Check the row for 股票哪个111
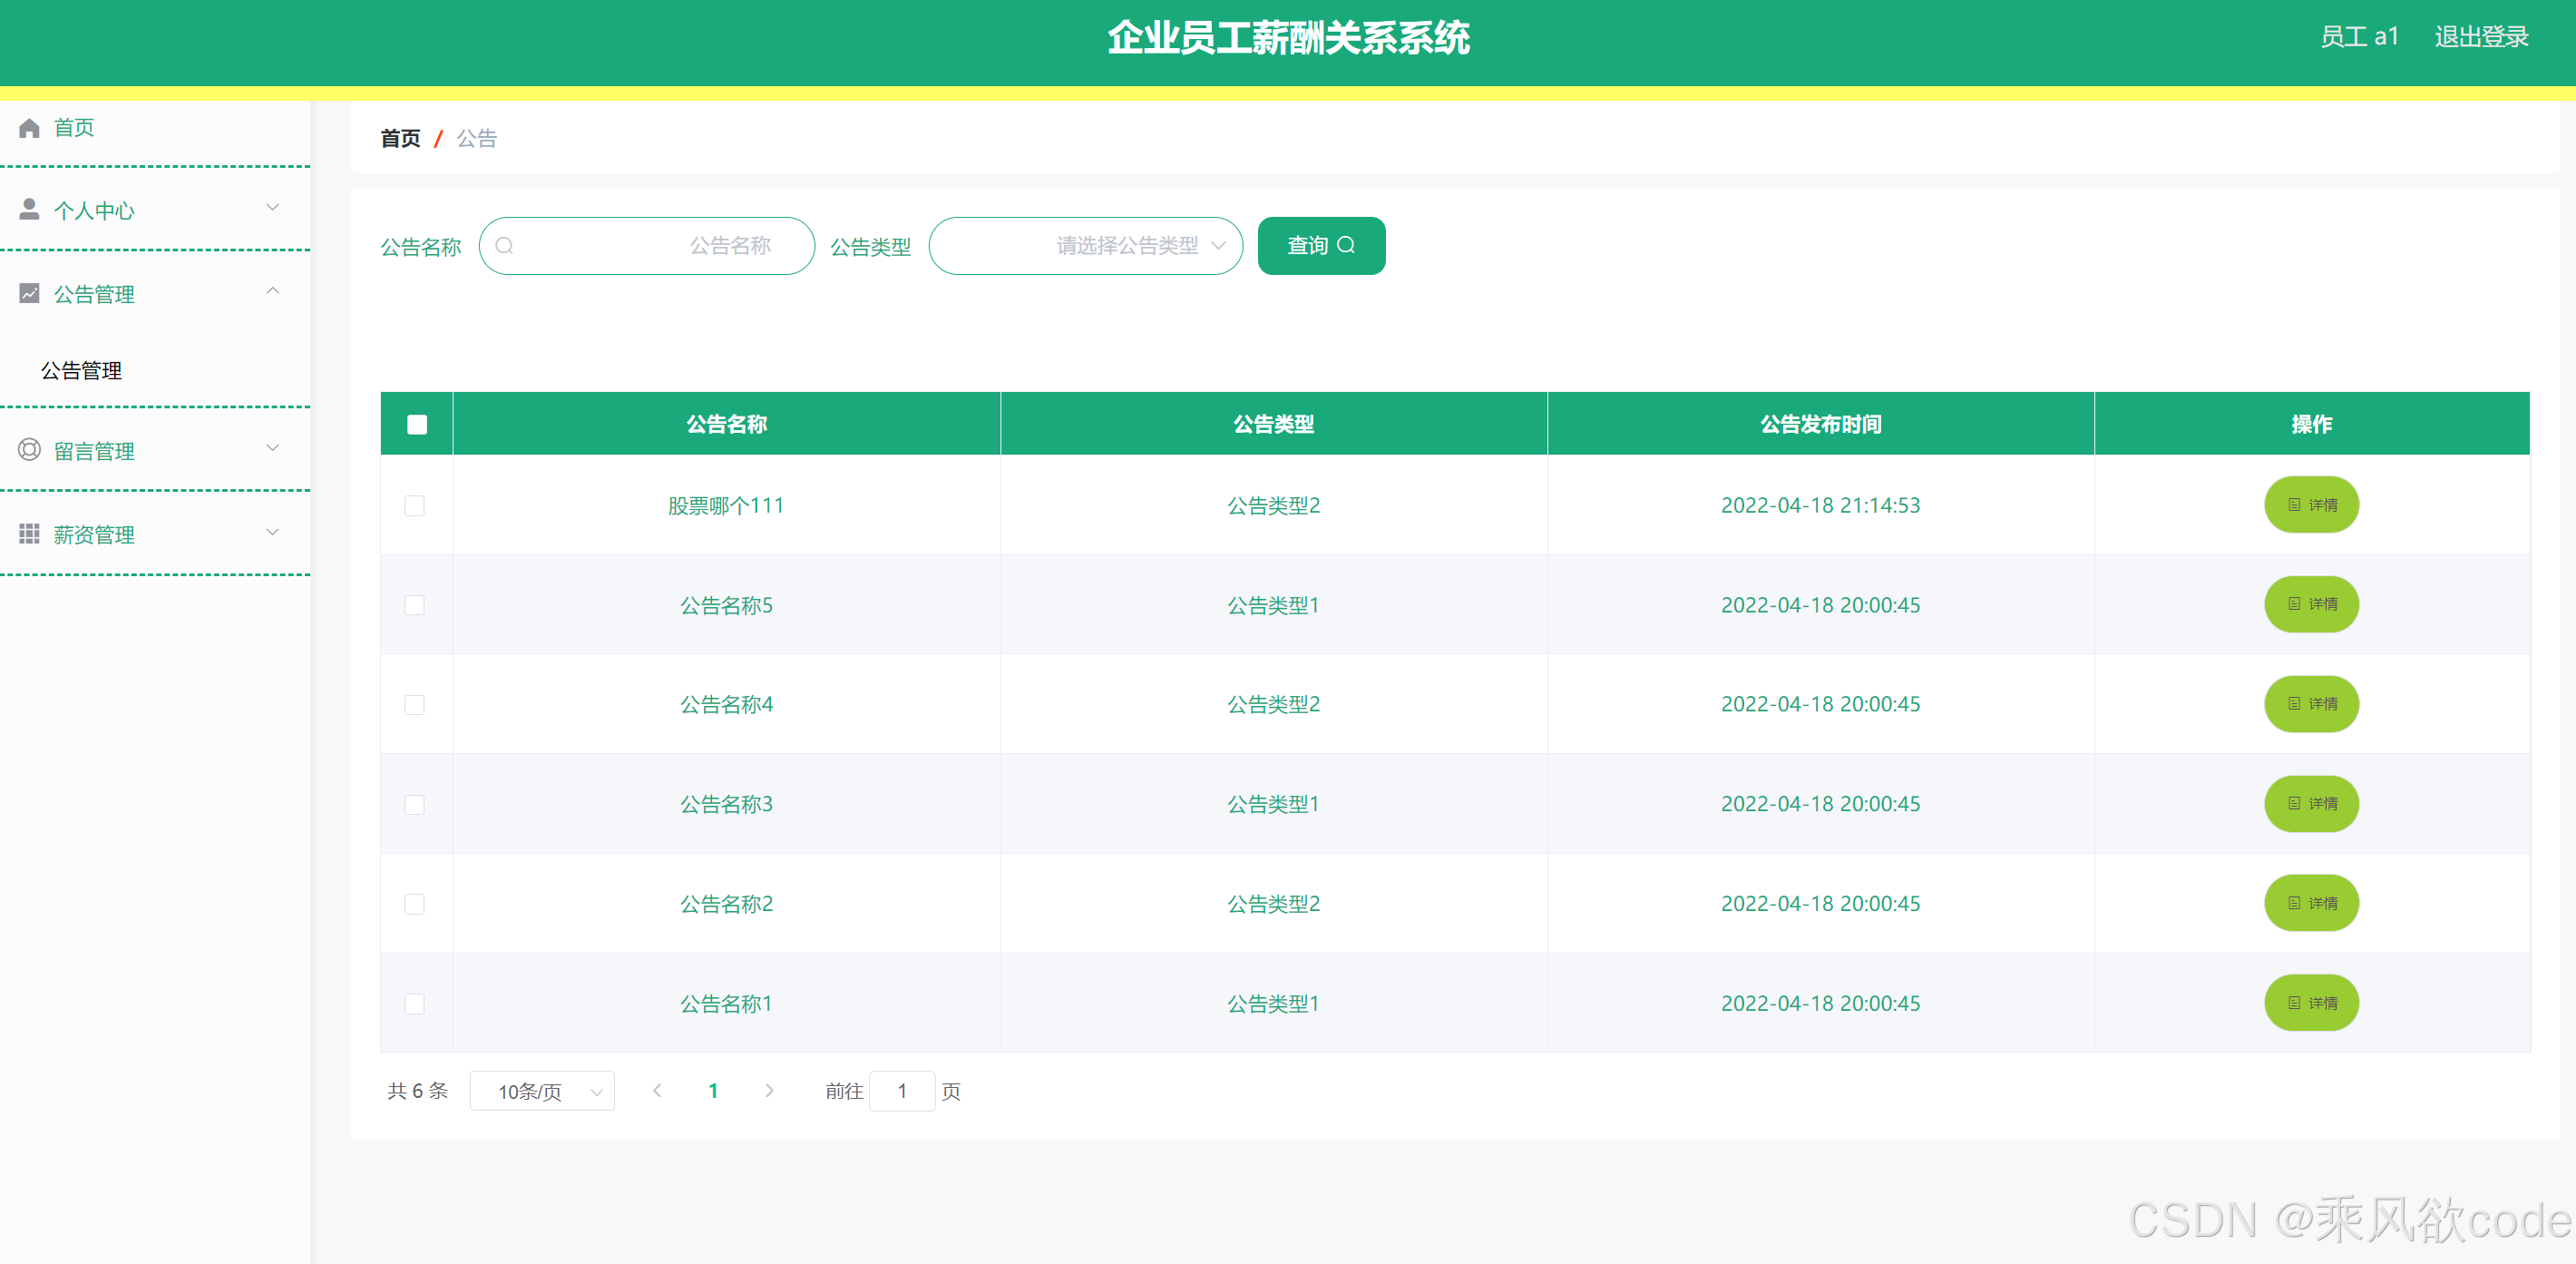 pyautogui.click(x=414, y=506)
